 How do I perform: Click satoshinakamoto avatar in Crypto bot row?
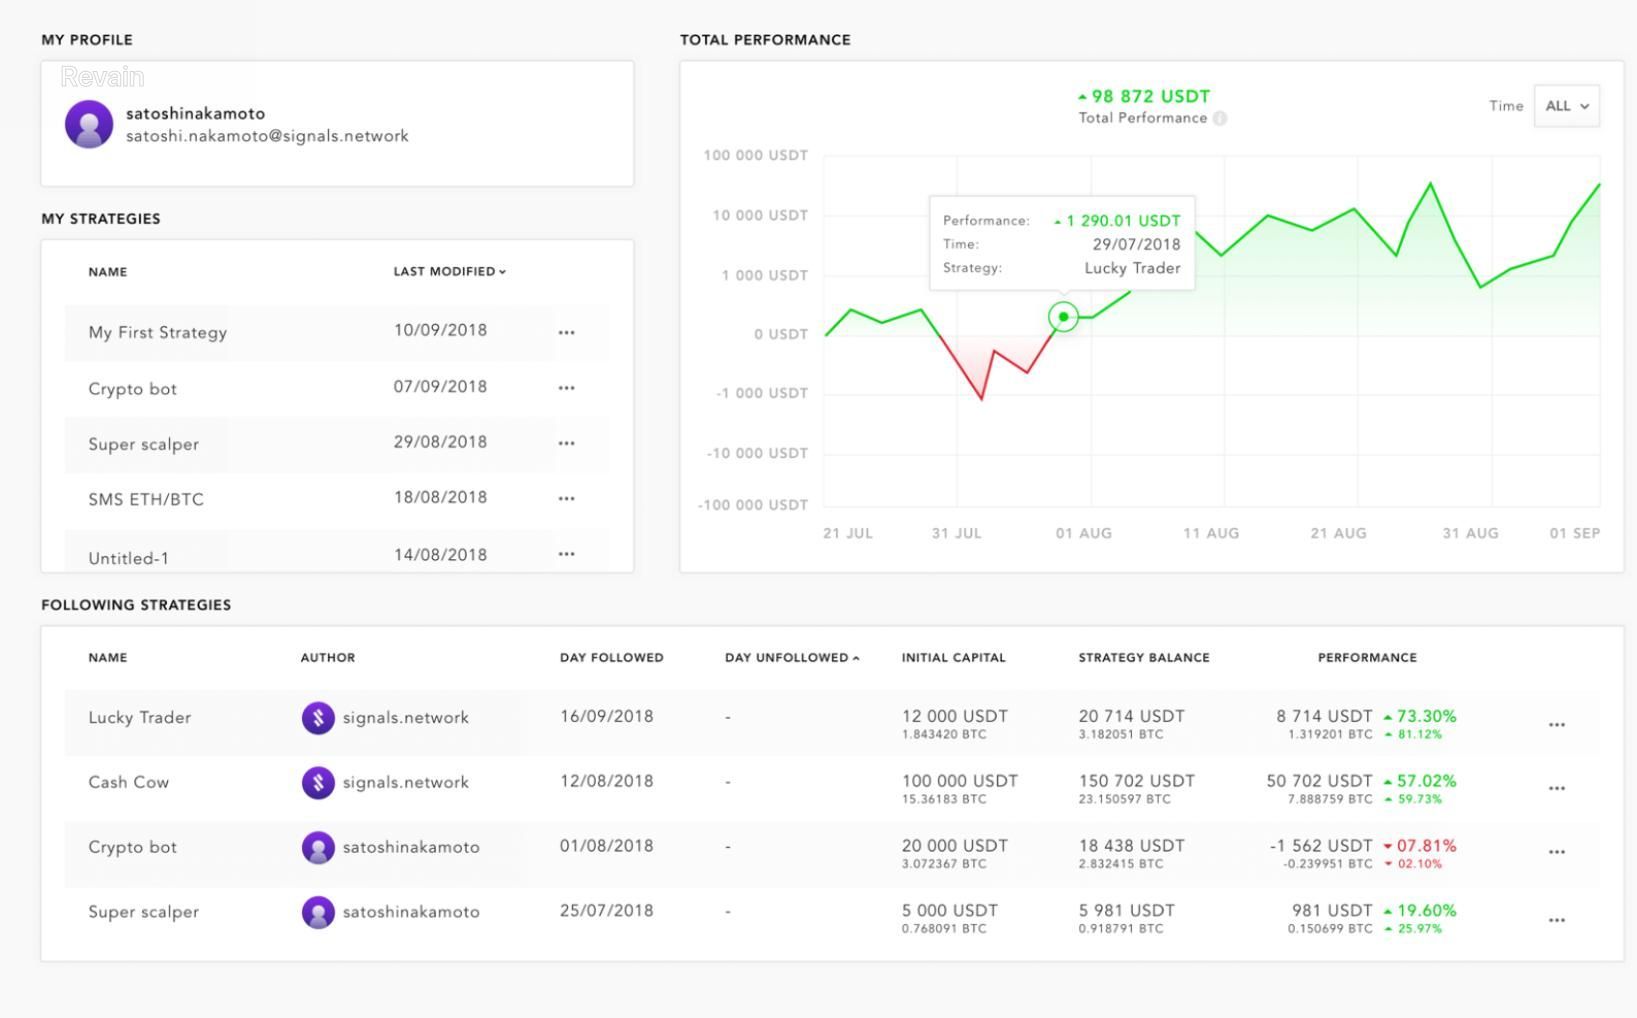pos(318,848)
